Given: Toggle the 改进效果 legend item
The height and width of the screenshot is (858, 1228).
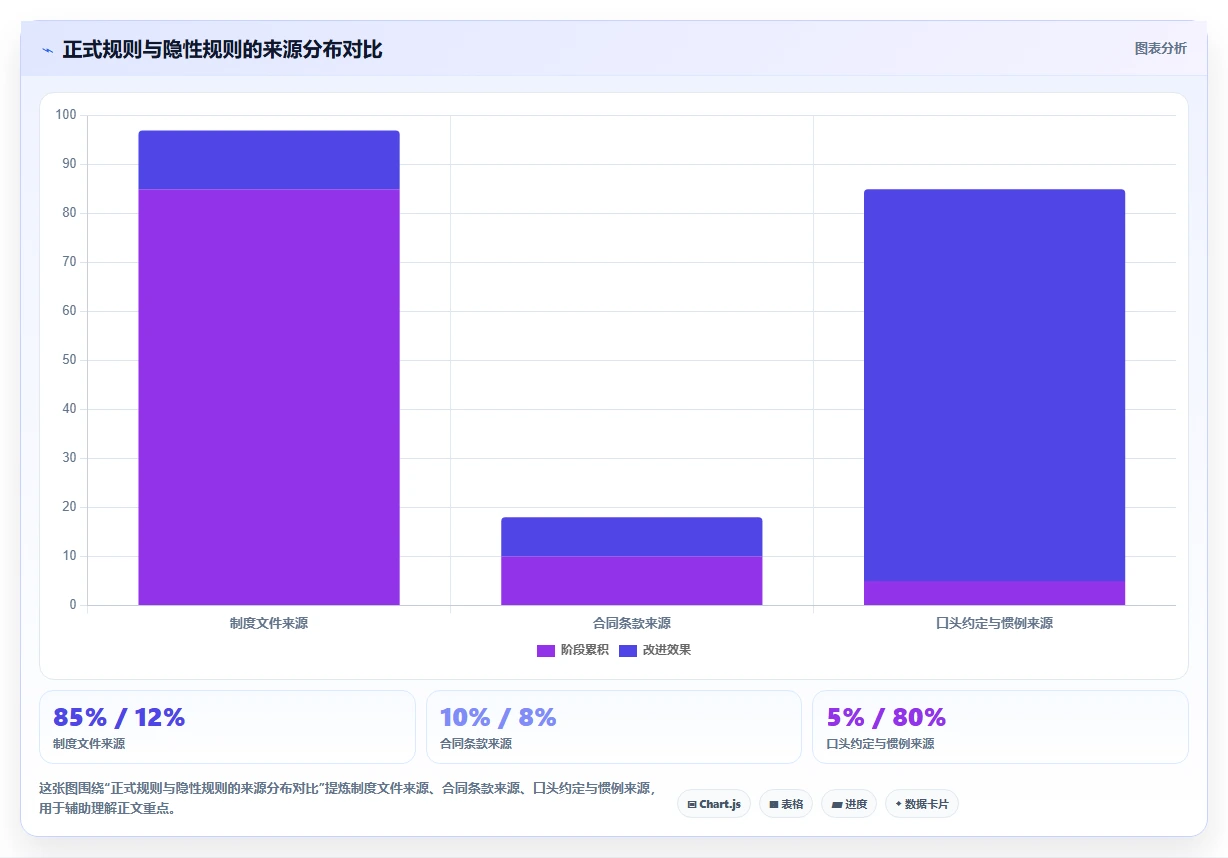Looking at the screenshot, I should [x=655, y=650].
